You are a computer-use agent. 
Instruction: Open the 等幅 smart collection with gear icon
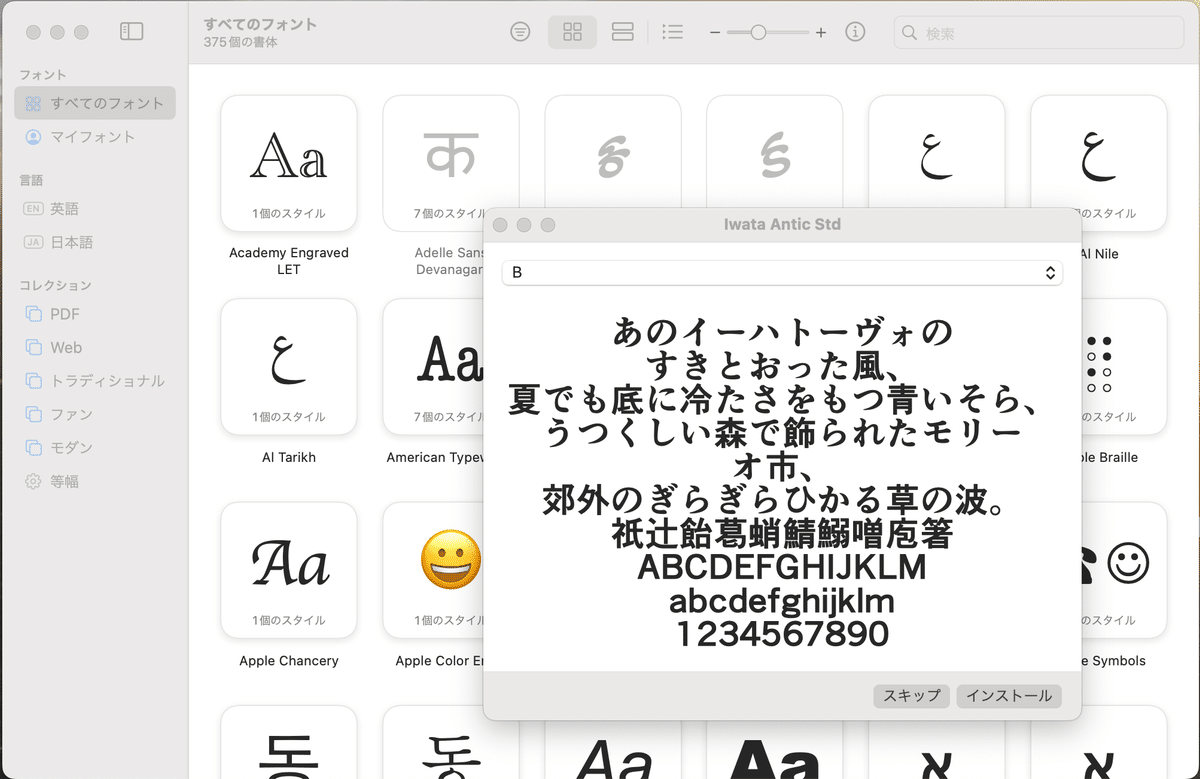point(60,481)
